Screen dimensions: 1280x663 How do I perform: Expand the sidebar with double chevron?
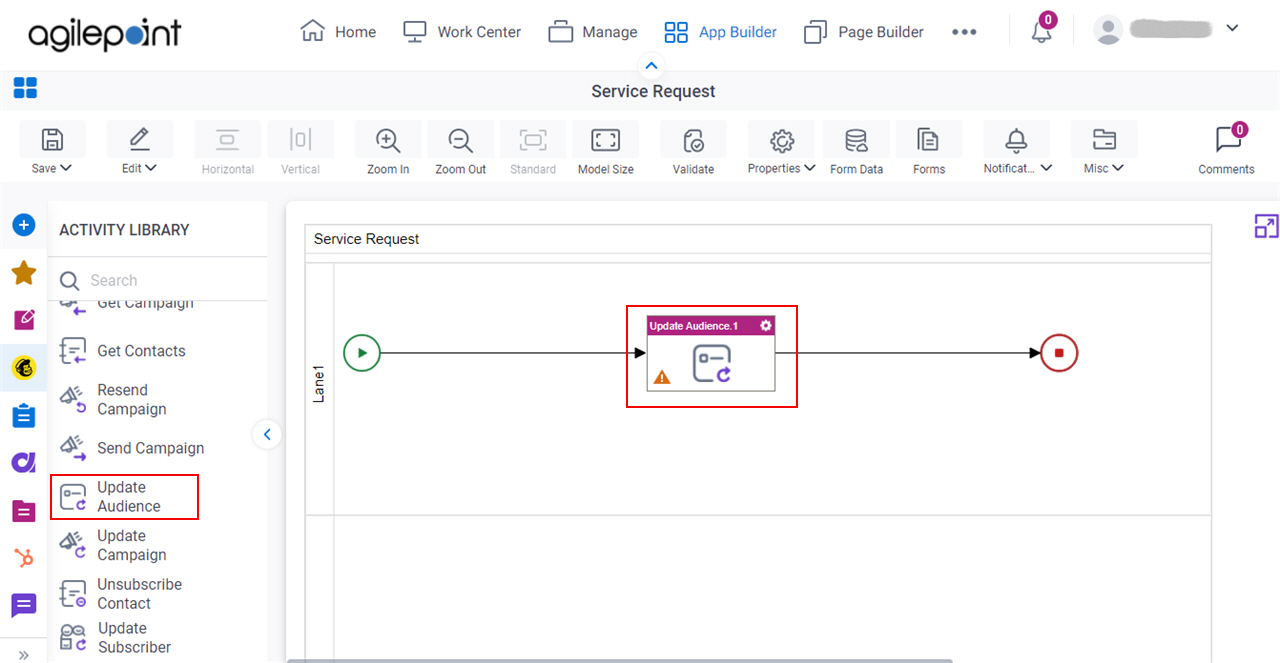point(24,655)
